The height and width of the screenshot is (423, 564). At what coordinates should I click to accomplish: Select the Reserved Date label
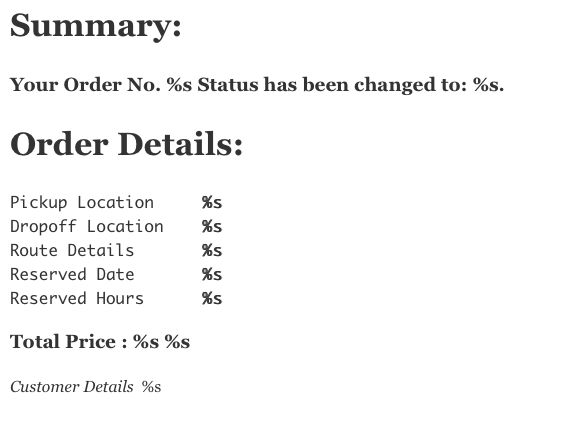(72, 274)
